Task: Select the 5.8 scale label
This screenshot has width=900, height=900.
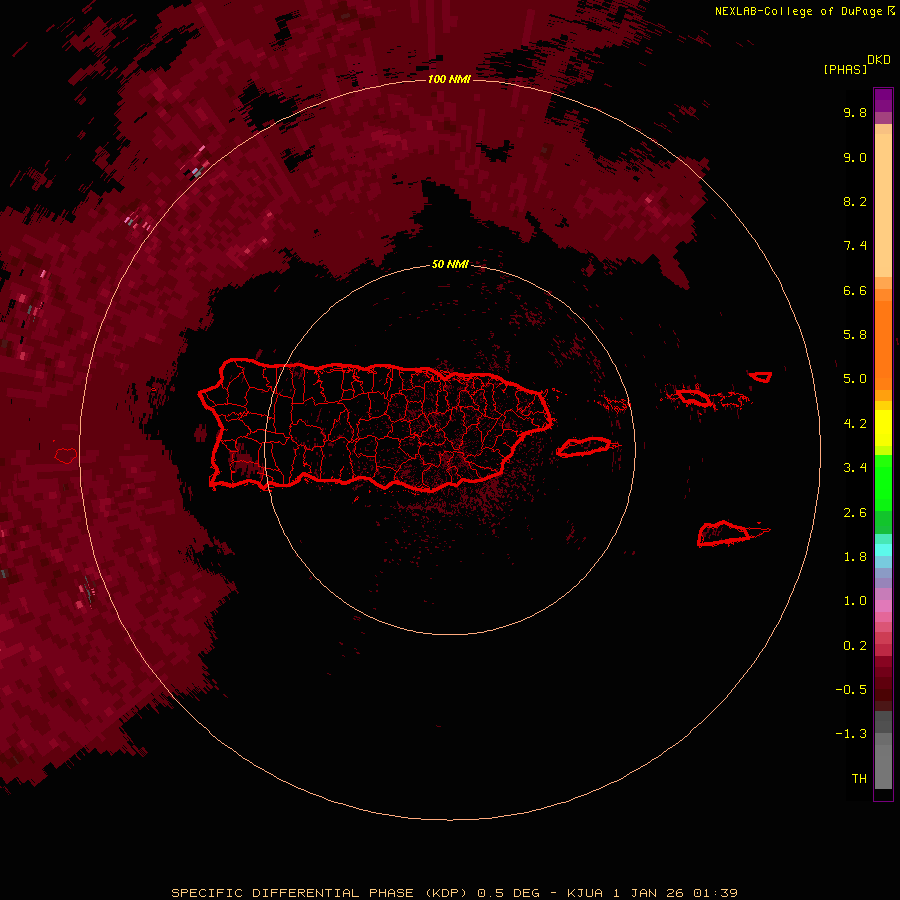Action: pos(855,334)
